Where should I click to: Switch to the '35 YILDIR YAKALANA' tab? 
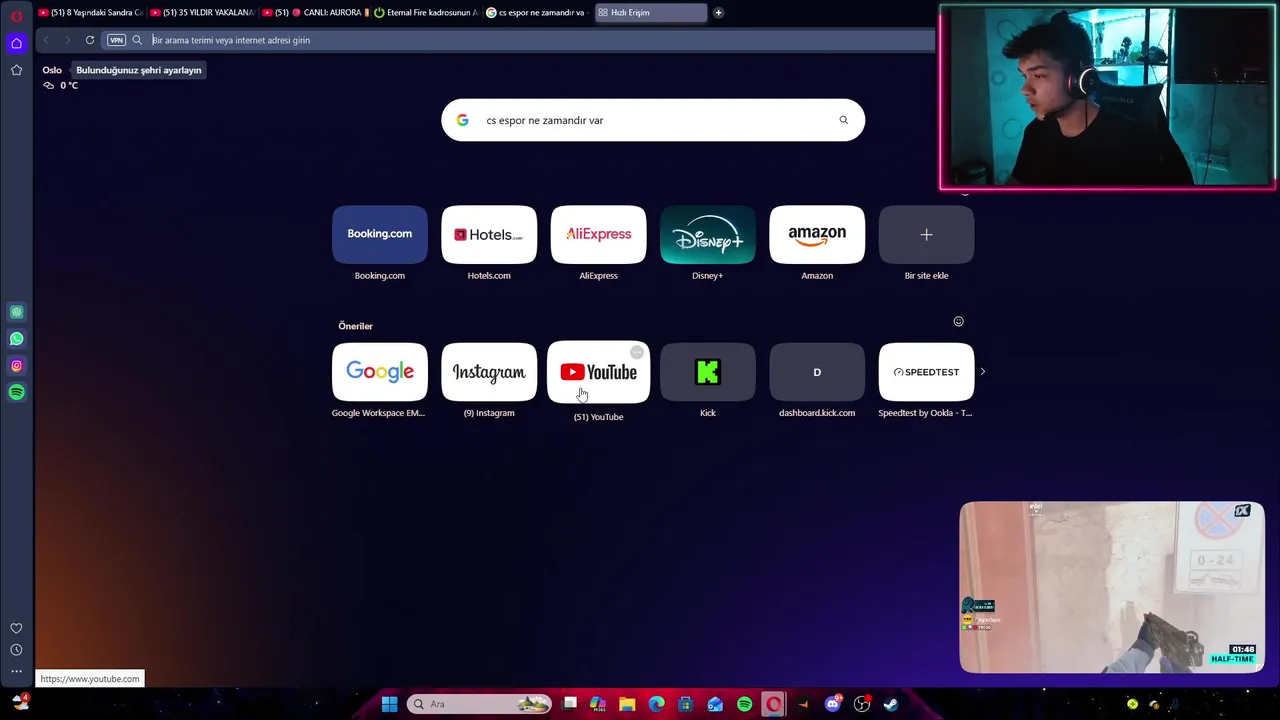click(x=202, y=13)
